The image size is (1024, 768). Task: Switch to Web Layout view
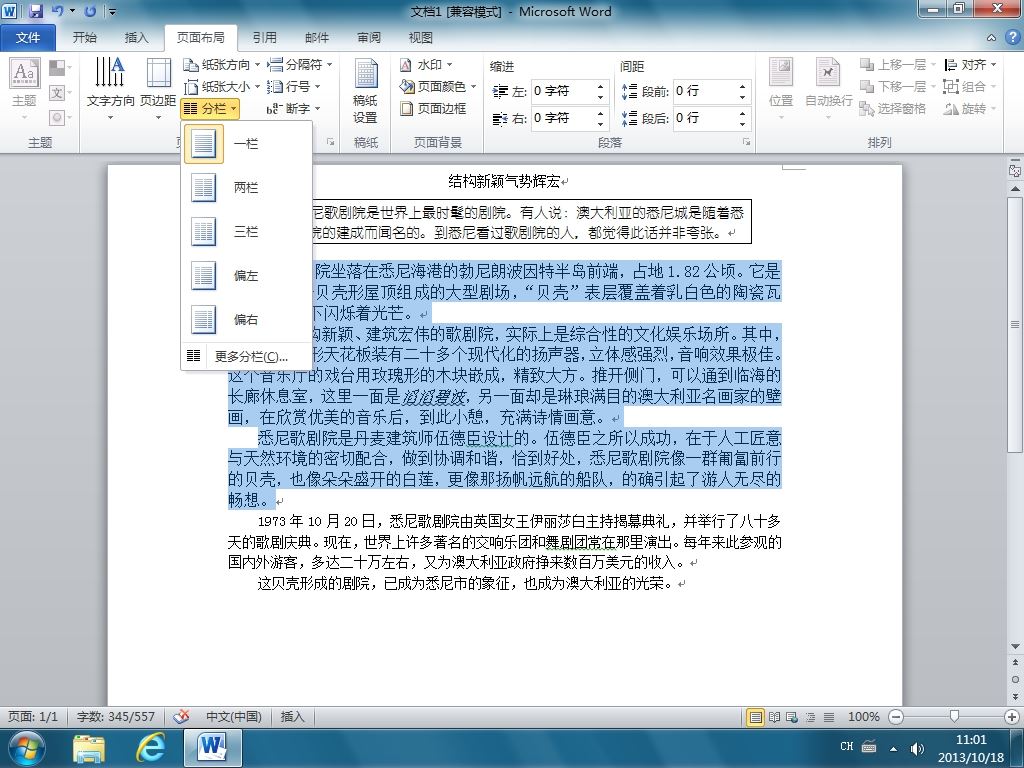pyautogui.click(x=792, y=717)
